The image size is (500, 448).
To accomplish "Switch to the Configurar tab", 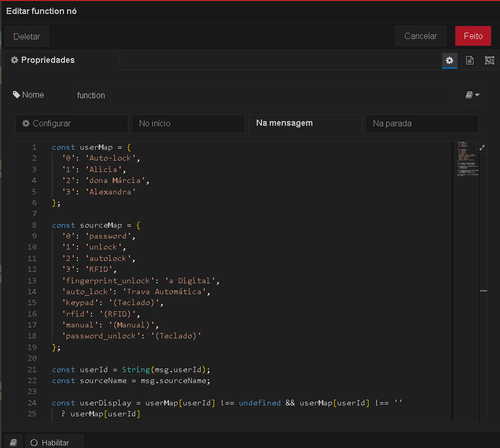I will coord(72,123).
